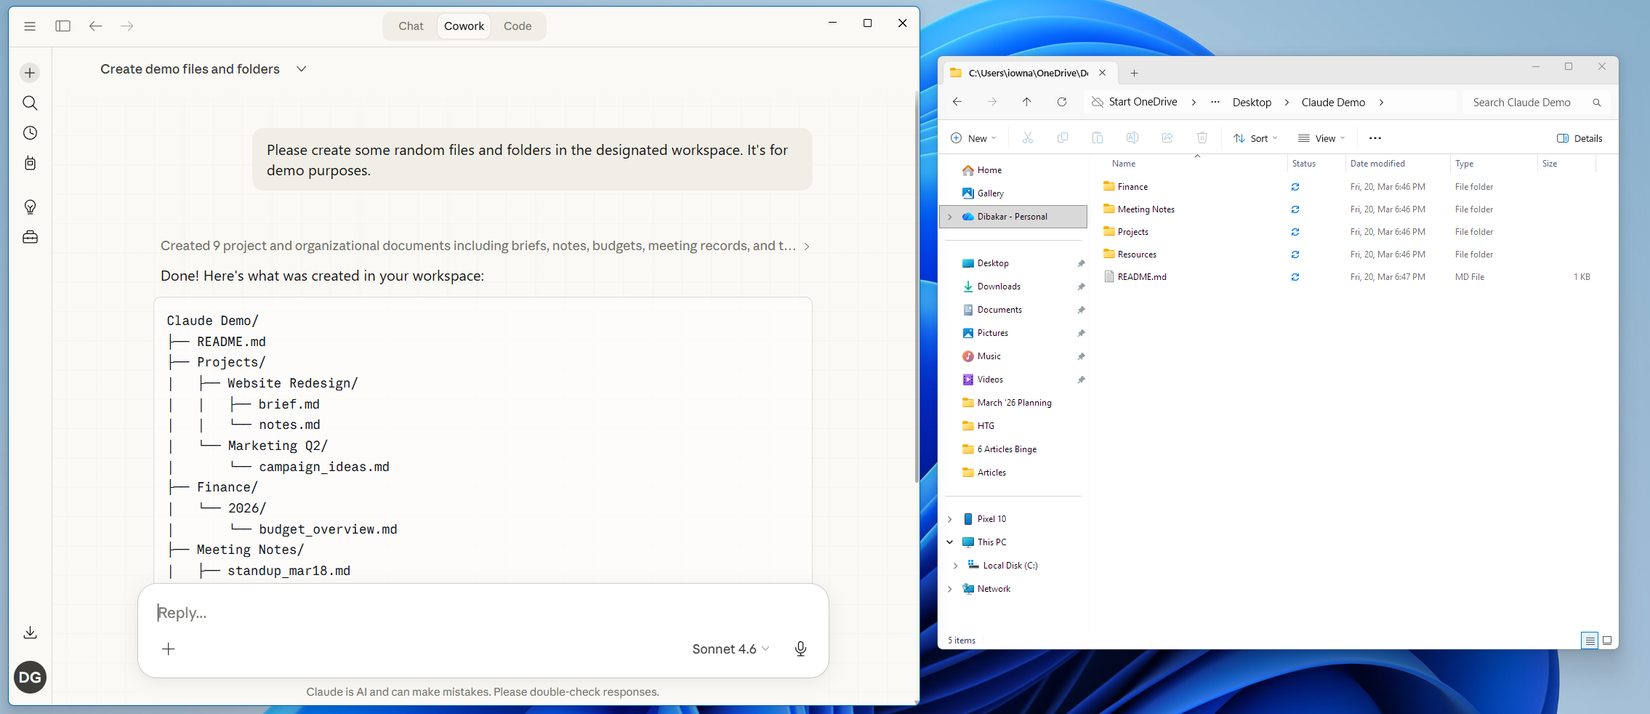Expand chevron after Claude Demo in breadcrumb

coord(1382,102)
